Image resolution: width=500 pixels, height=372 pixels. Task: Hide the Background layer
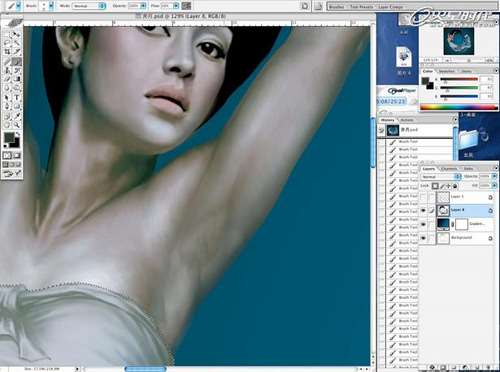[423, 238]
